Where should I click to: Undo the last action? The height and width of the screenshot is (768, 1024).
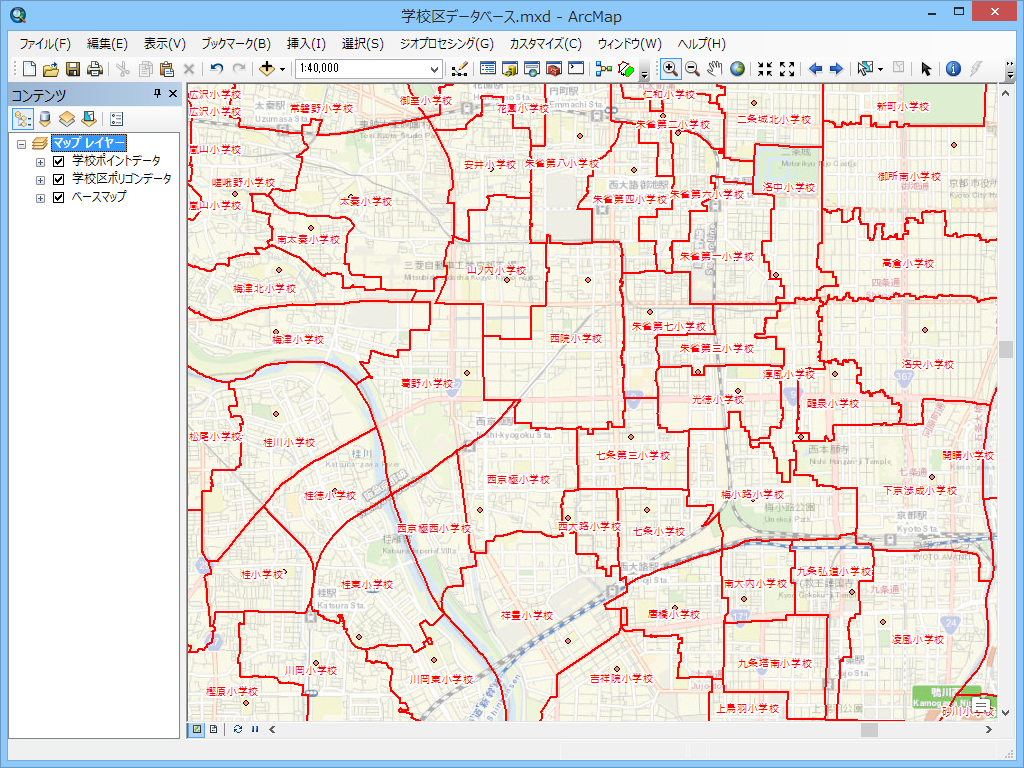(x=217, y=69)
